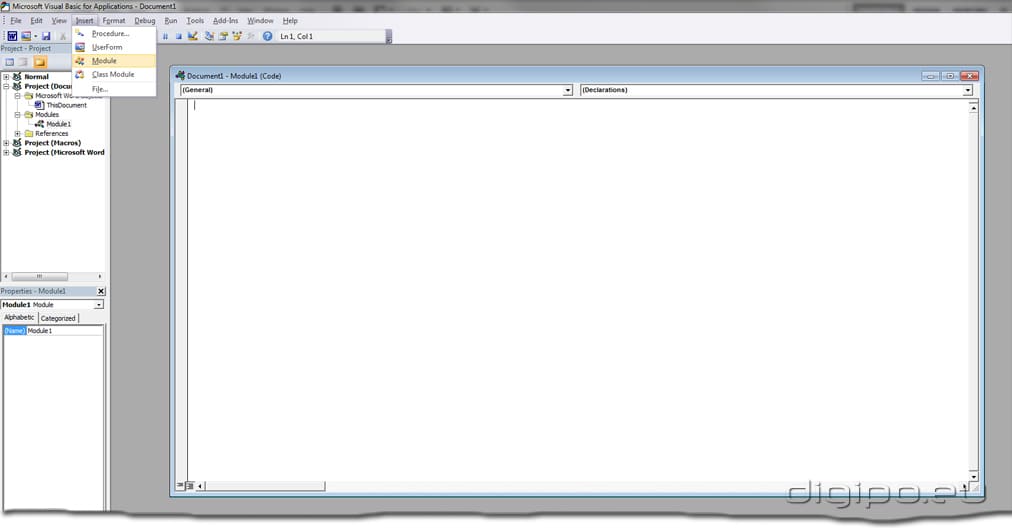Open the View menu
This screenshot has width=1012, height=528.
tap(59, 21)
